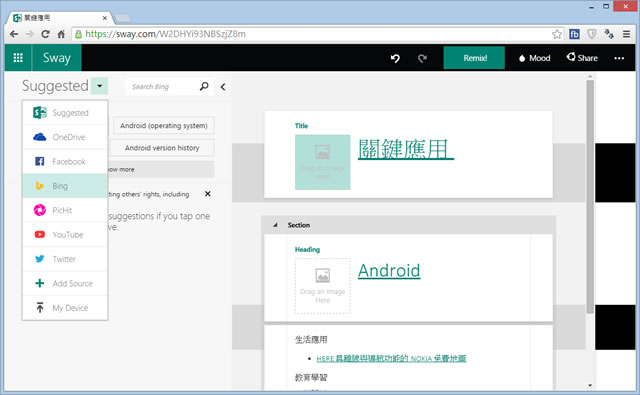The height and width of the screenshot is (395, 640).
Task: Click the title image placeholder thumbnail
Action: pyautogui.click(x=322, y=162)
